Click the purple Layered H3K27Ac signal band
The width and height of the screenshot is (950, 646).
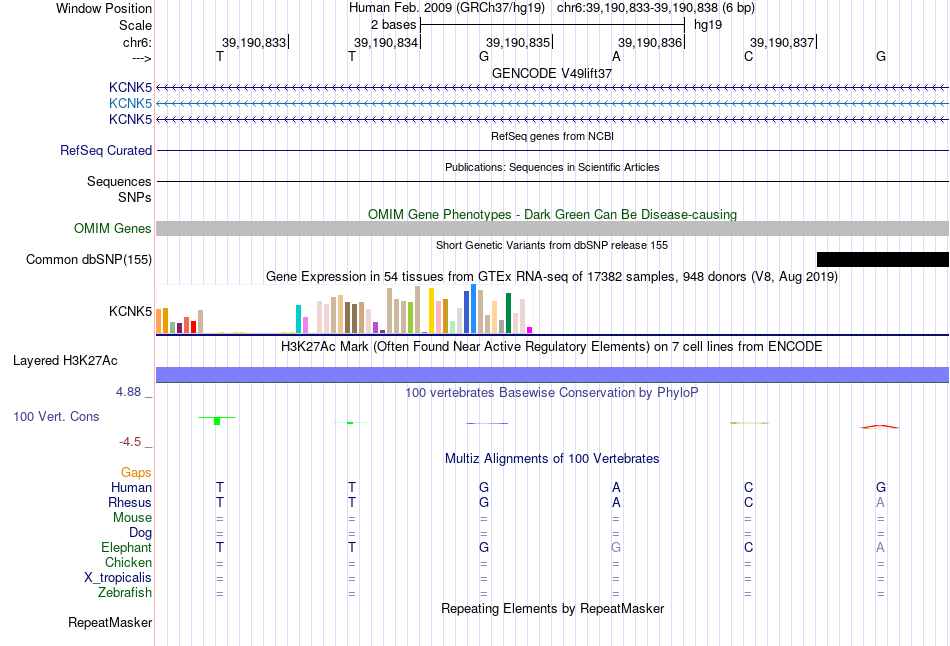552,375
